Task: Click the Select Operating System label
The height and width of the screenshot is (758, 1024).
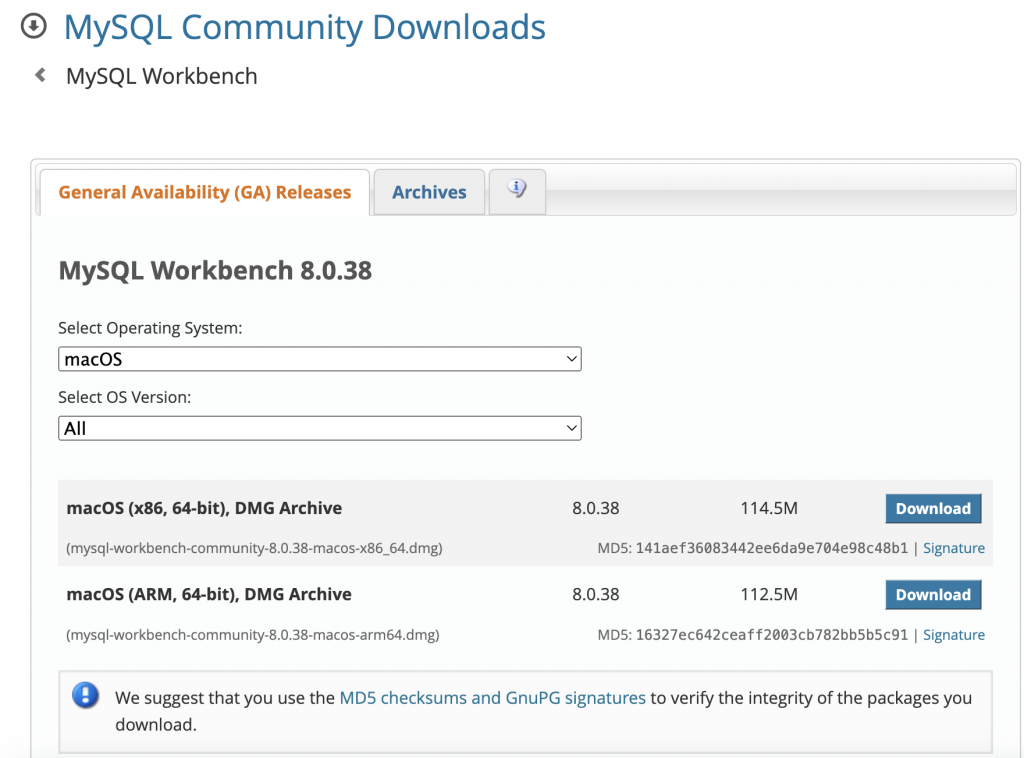Action: (x=150, y=328)
